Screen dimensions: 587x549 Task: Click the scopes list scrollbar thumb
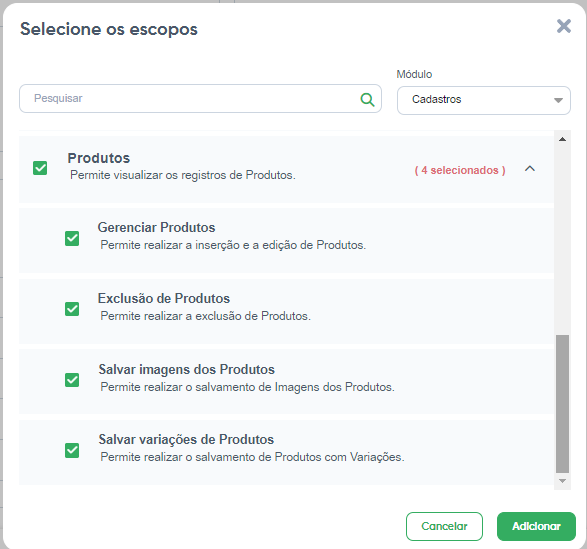pyautogui.click(x=562, y=404)
